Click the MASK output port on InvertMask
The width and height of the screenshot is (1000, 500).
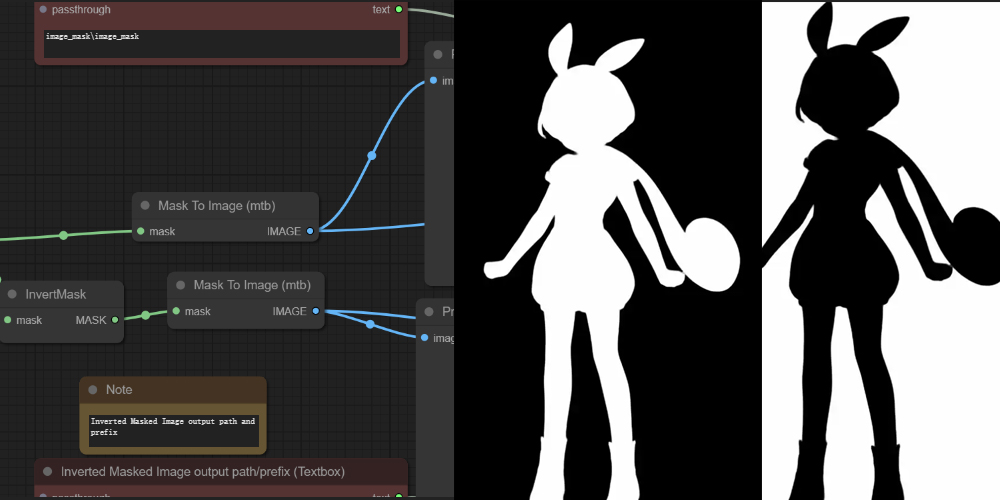(115, 320)
